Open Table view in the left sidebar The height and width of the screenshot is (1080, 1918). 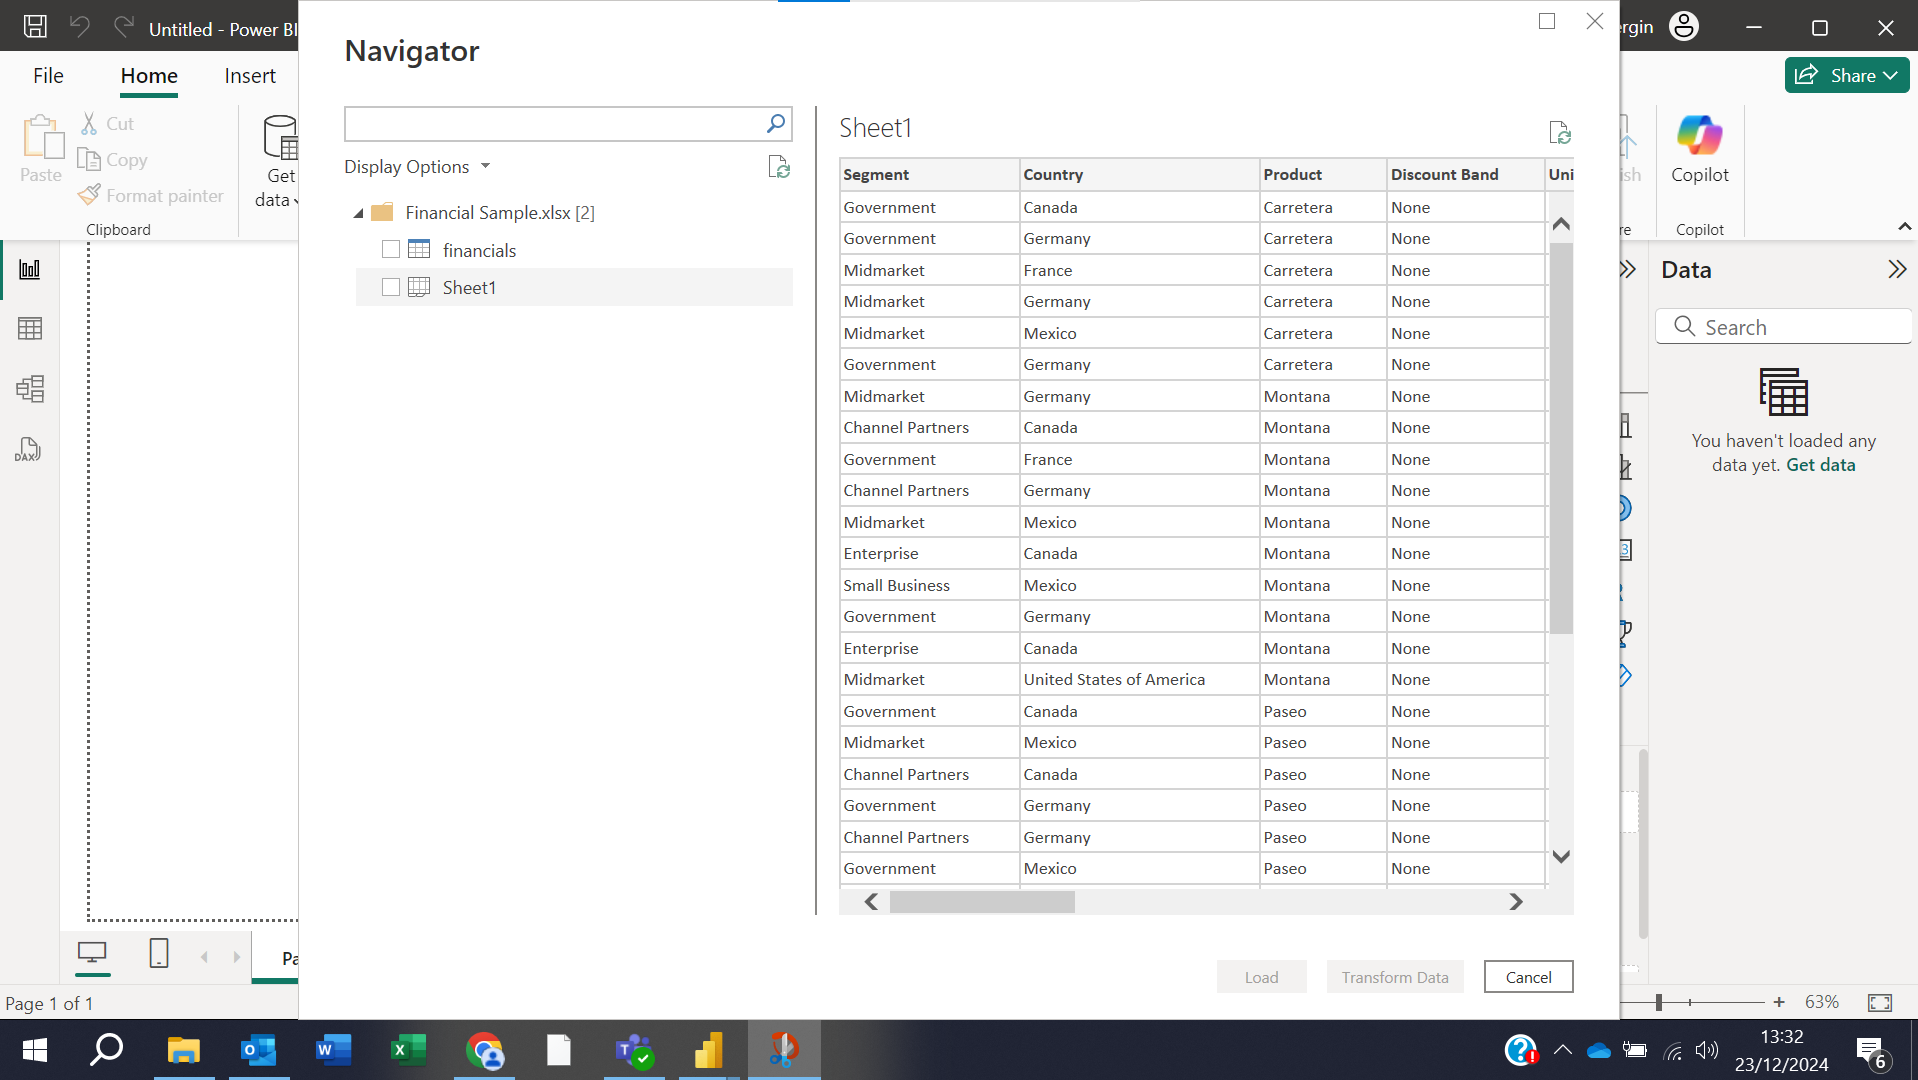30,328
